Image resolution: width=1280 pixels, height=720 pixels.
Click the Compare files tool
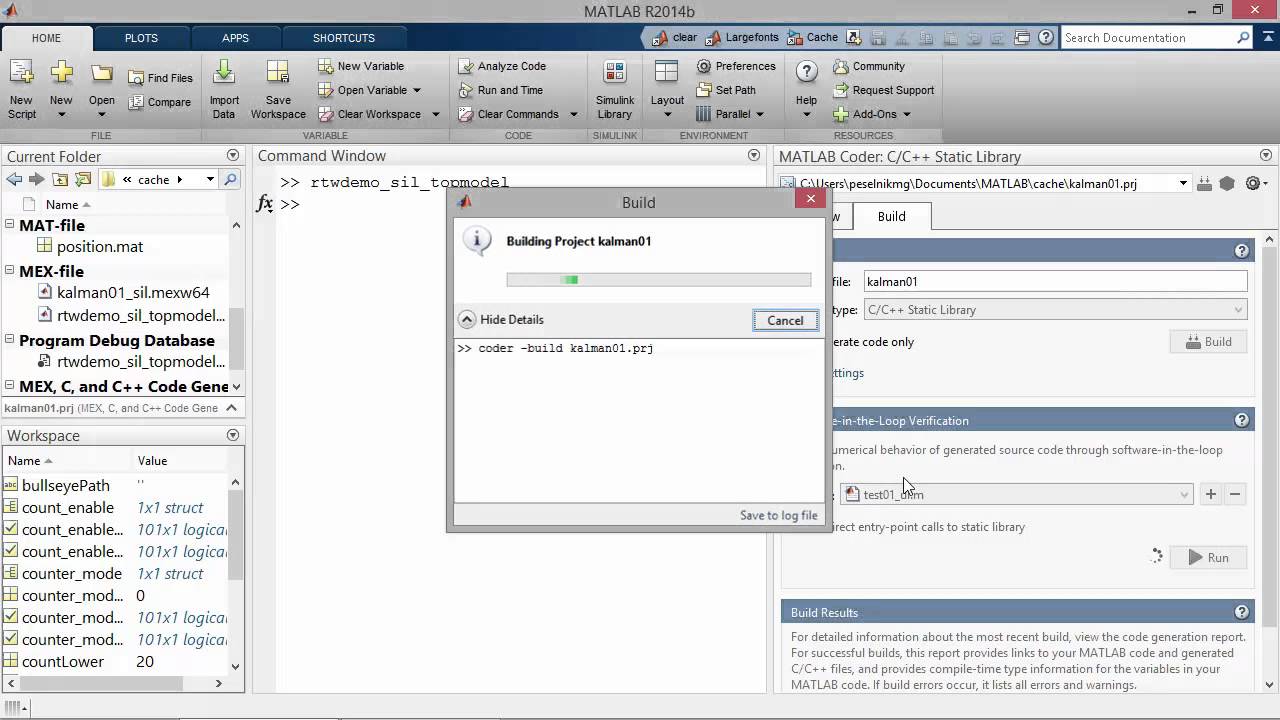point(160,102)
